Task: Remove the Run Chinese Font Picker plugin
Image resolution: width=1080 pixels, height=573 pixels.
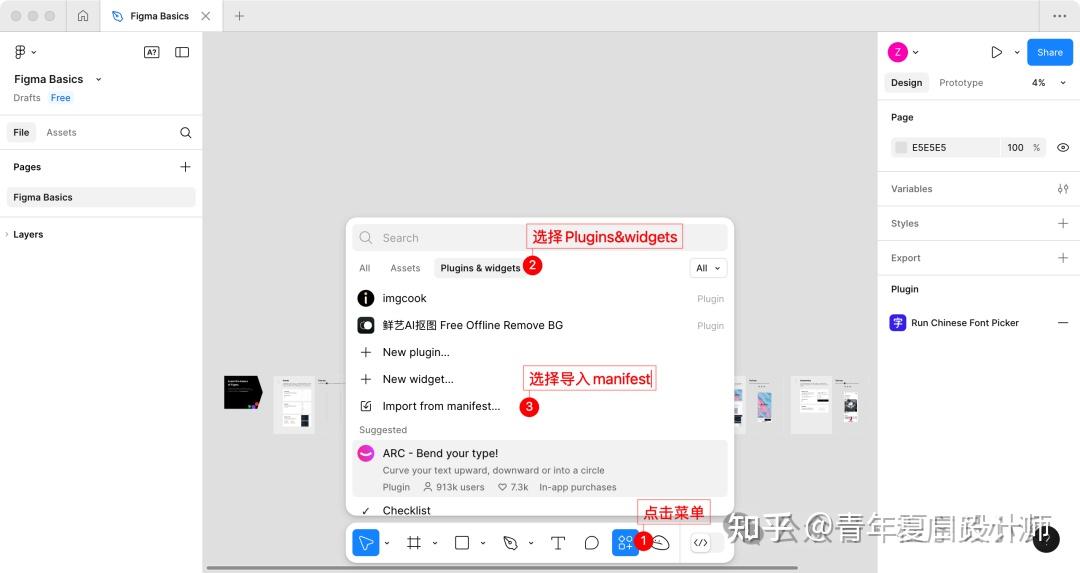Action: coord(1063,322)
